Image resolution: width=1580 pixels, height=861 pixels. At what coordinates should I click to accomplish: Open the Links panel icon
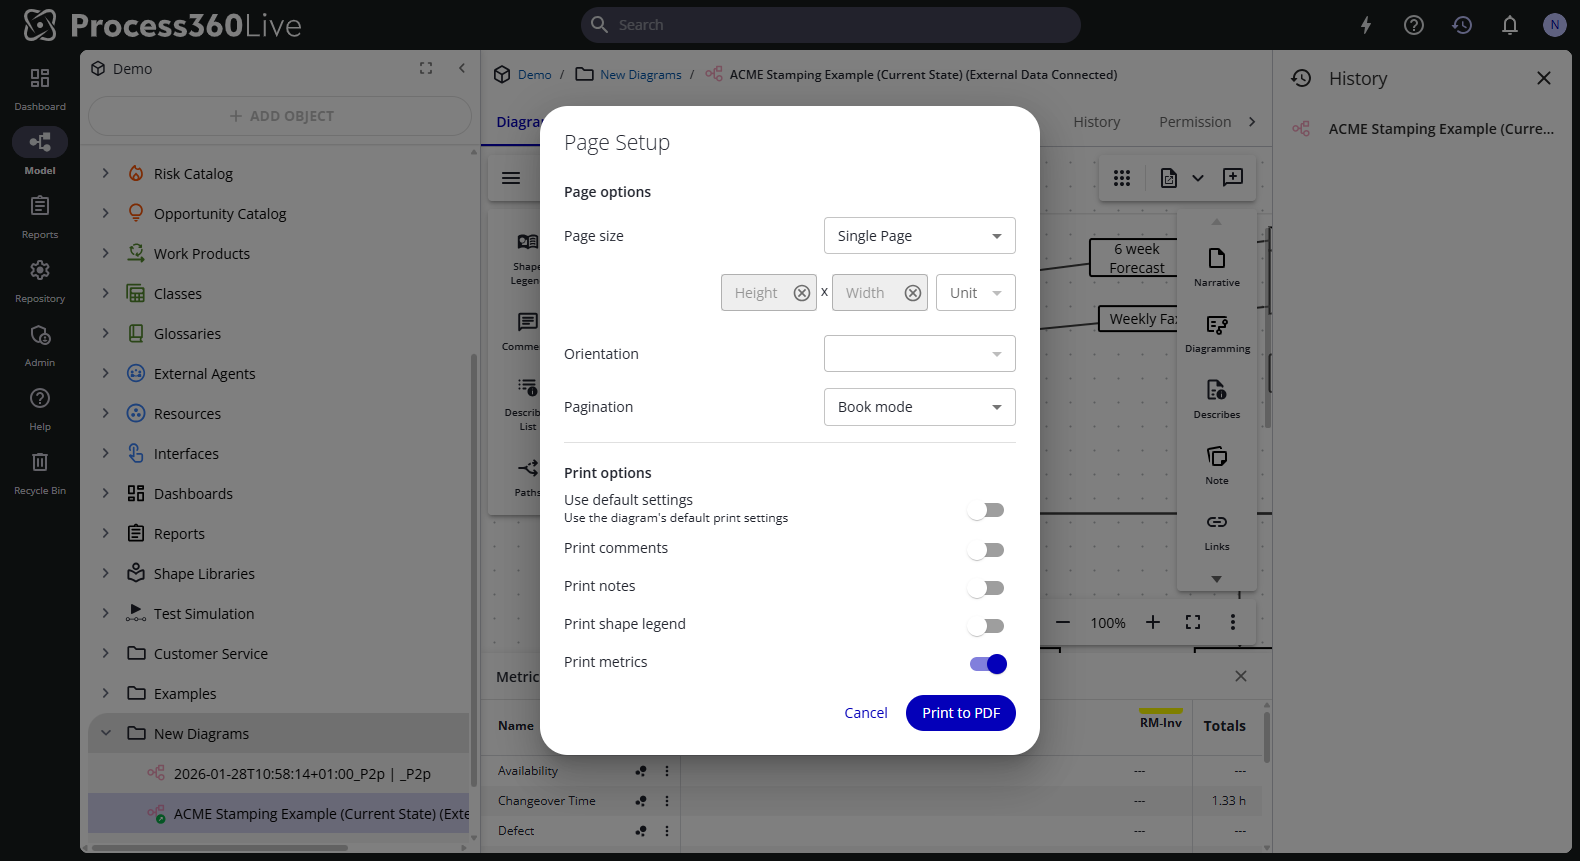pos(1217,531)
